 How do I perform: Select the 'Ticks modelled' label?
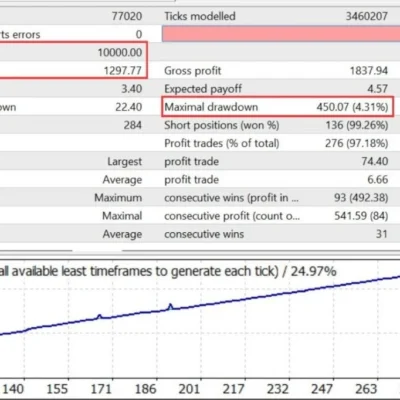(200, 16)
